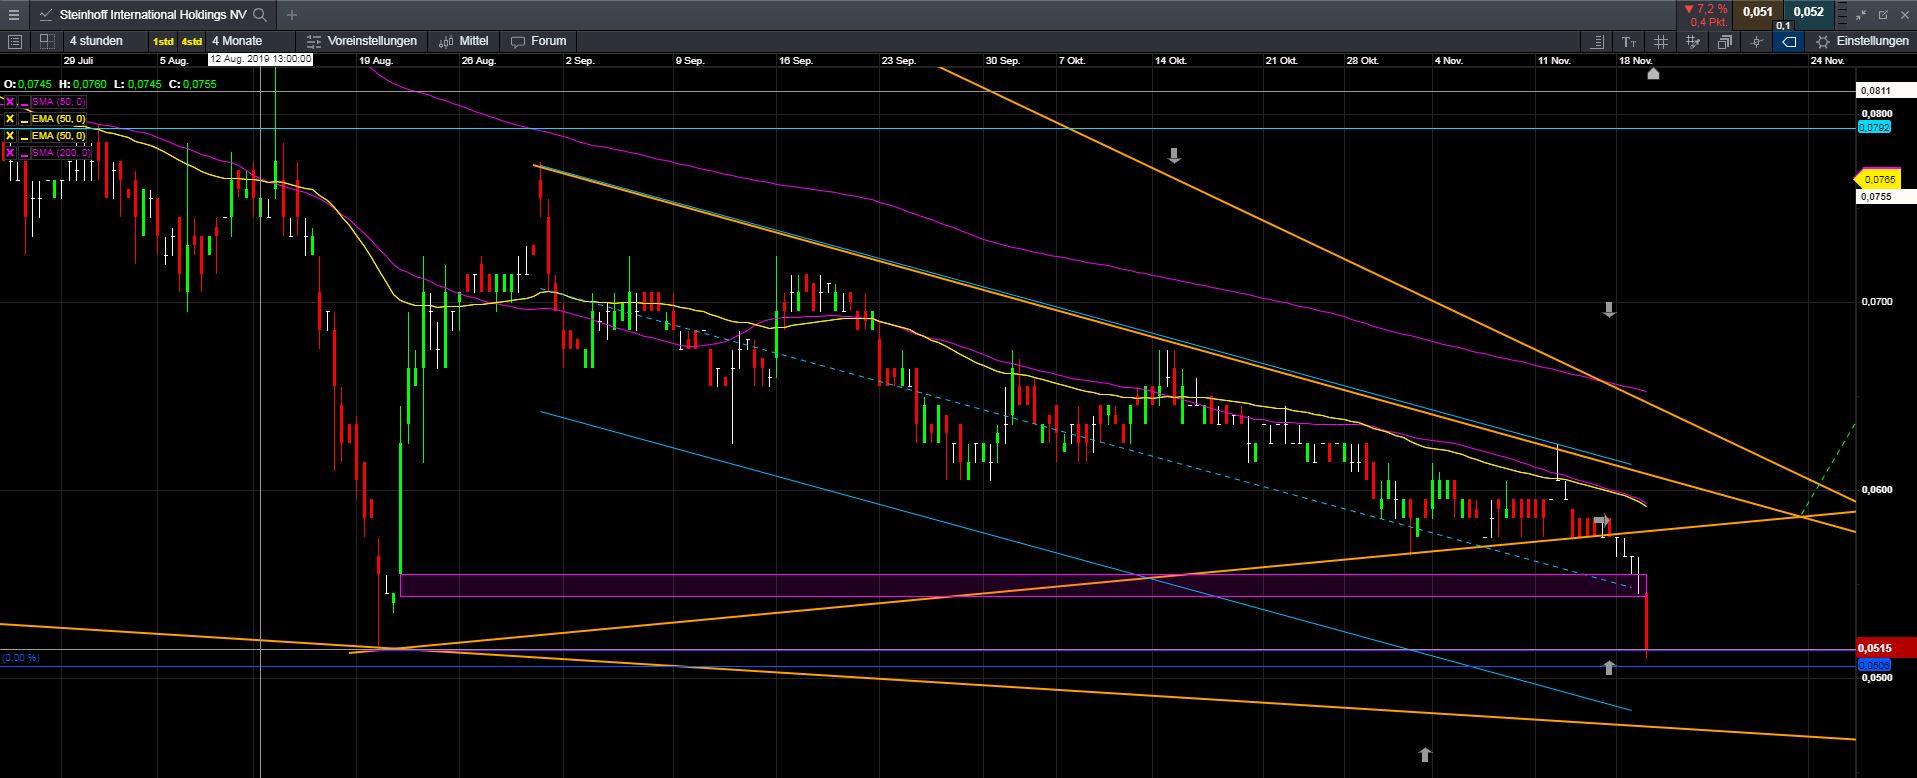The image size is (1917, 778).
Task: Open the Mittel price type dropdown
Action: (464, 41)
